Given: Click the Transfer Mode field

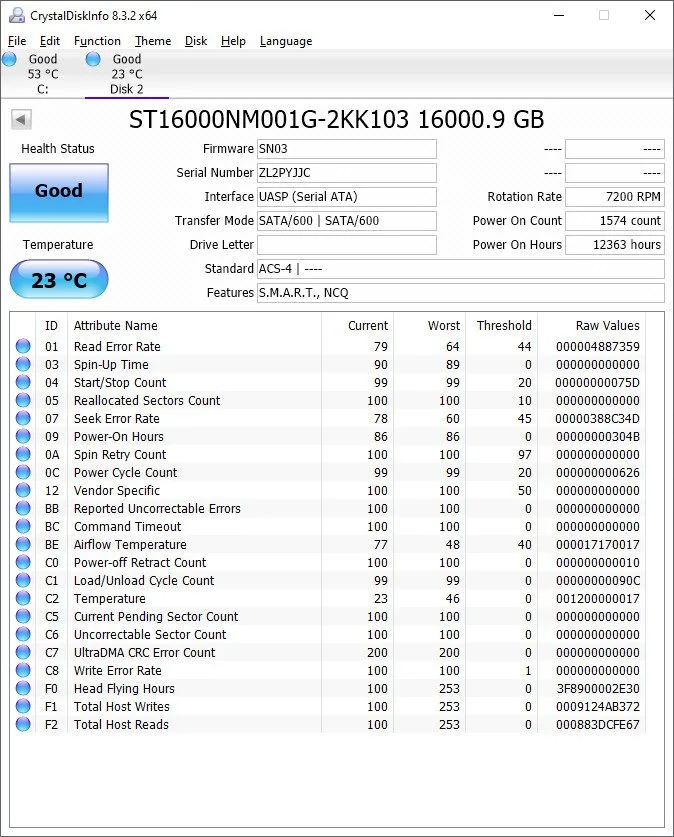Looking at the screenshot, I should pyautogui.click(x=347, y=221).
